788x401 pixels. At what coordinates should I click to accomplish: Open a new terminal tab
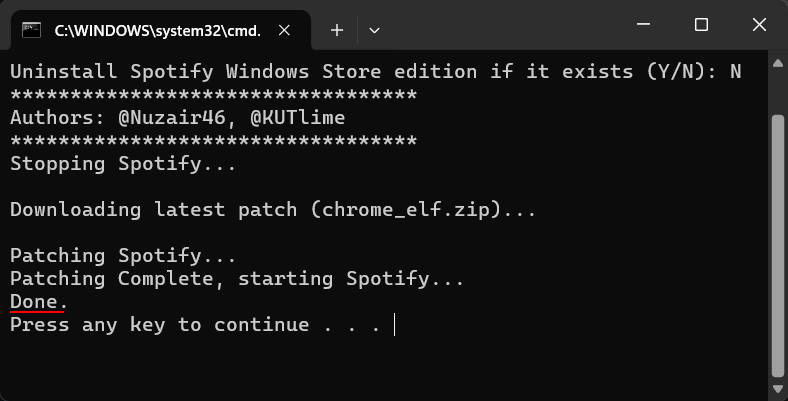pyautogui.click(x=337, y=30)
